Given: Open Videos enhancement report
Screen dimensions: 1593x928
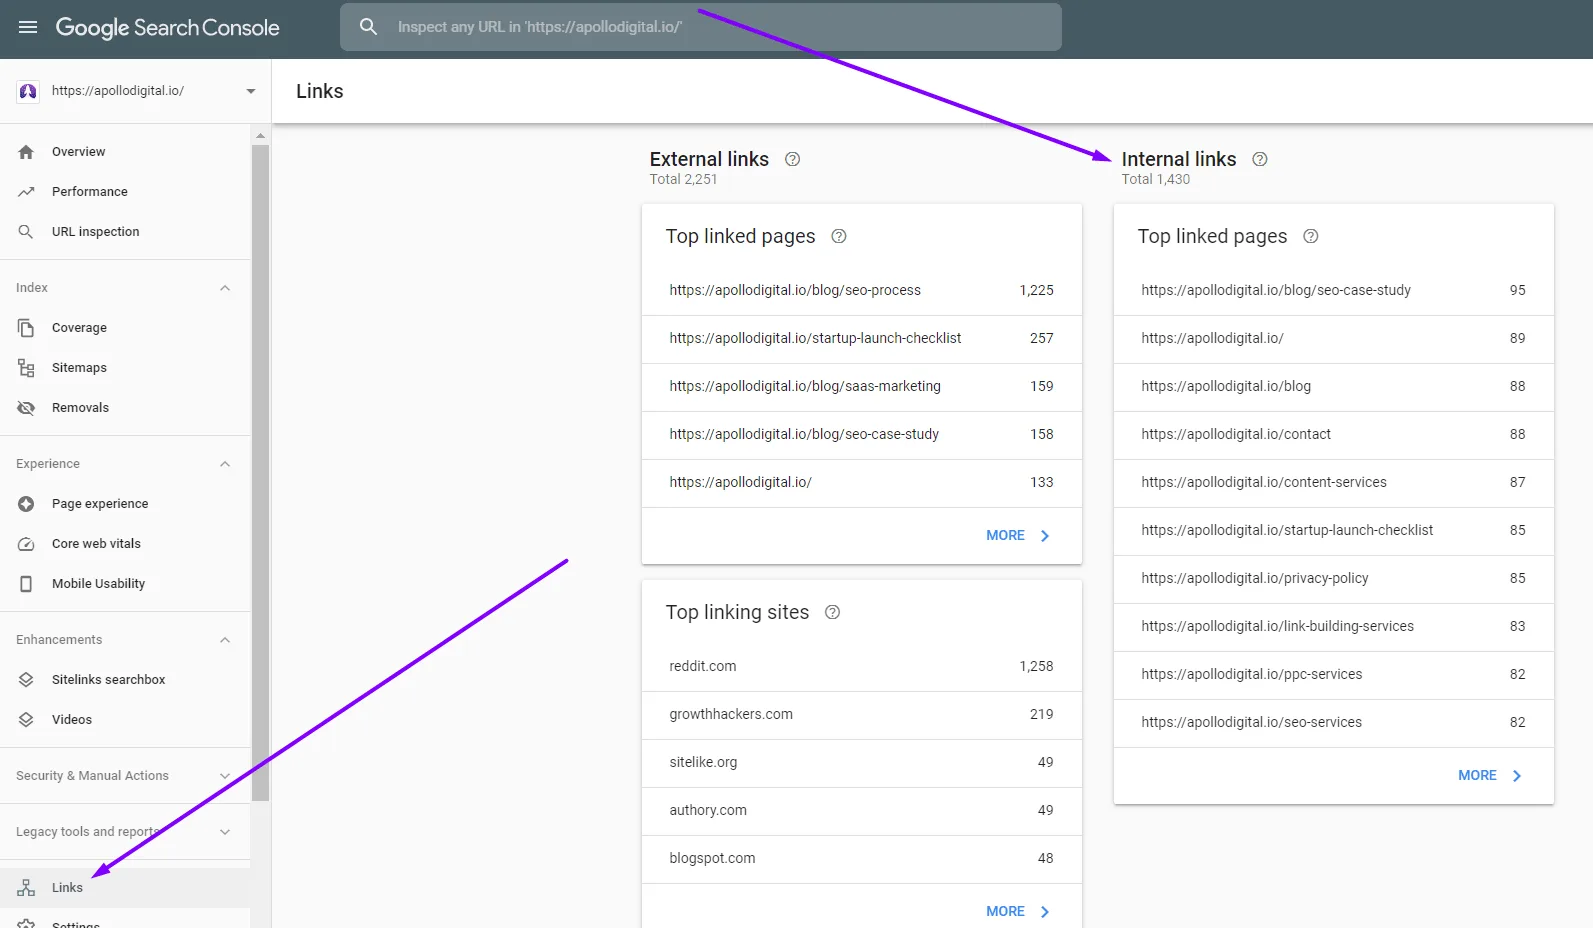Looking at the screenshot, I should pyautogui.click(x=125, y=720).
